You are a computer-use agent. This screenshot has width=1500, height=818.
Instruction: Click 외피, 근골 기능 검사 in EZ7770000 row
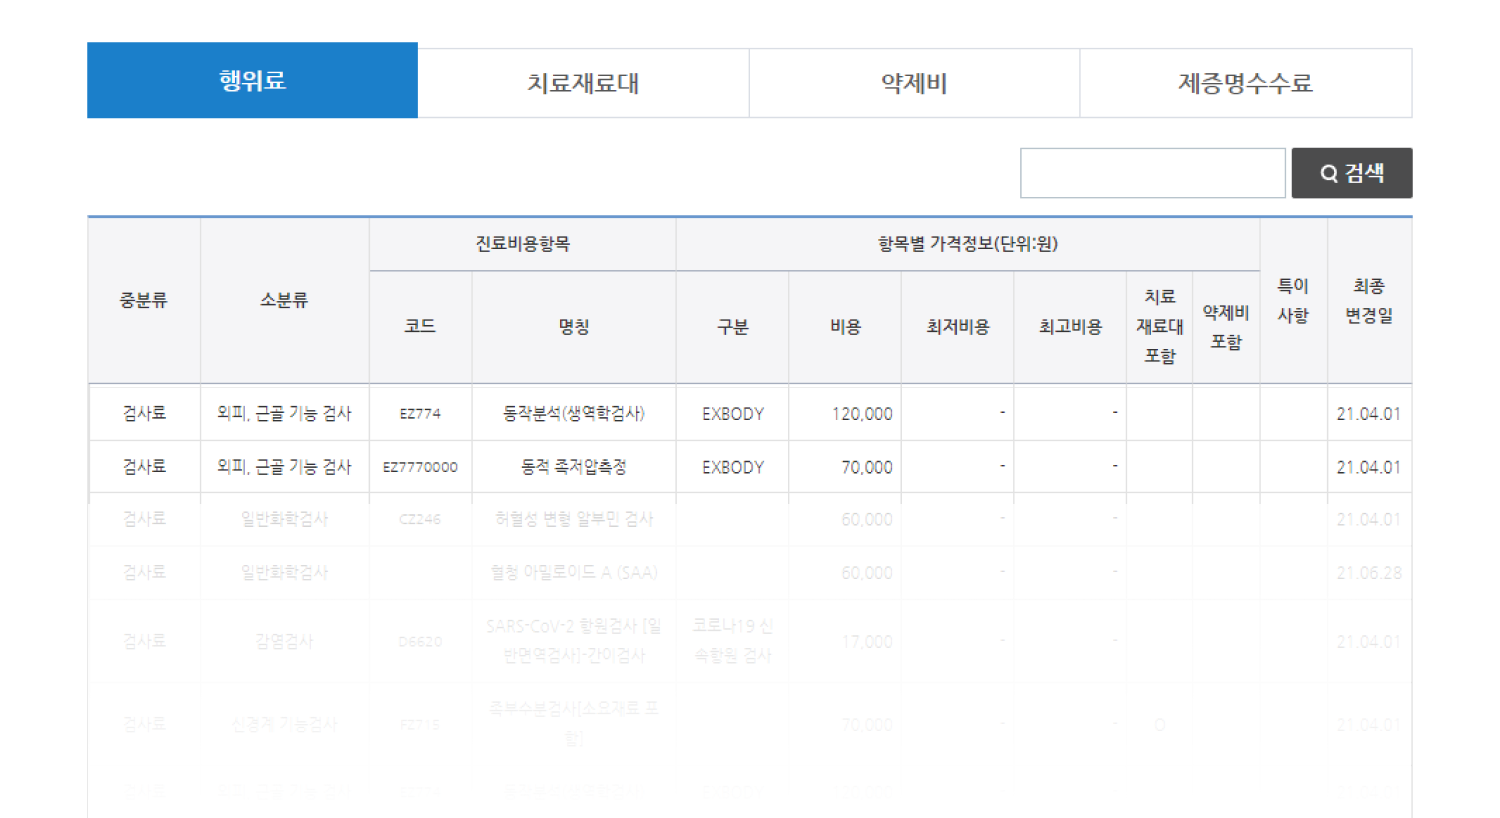(x=284, y=467)
